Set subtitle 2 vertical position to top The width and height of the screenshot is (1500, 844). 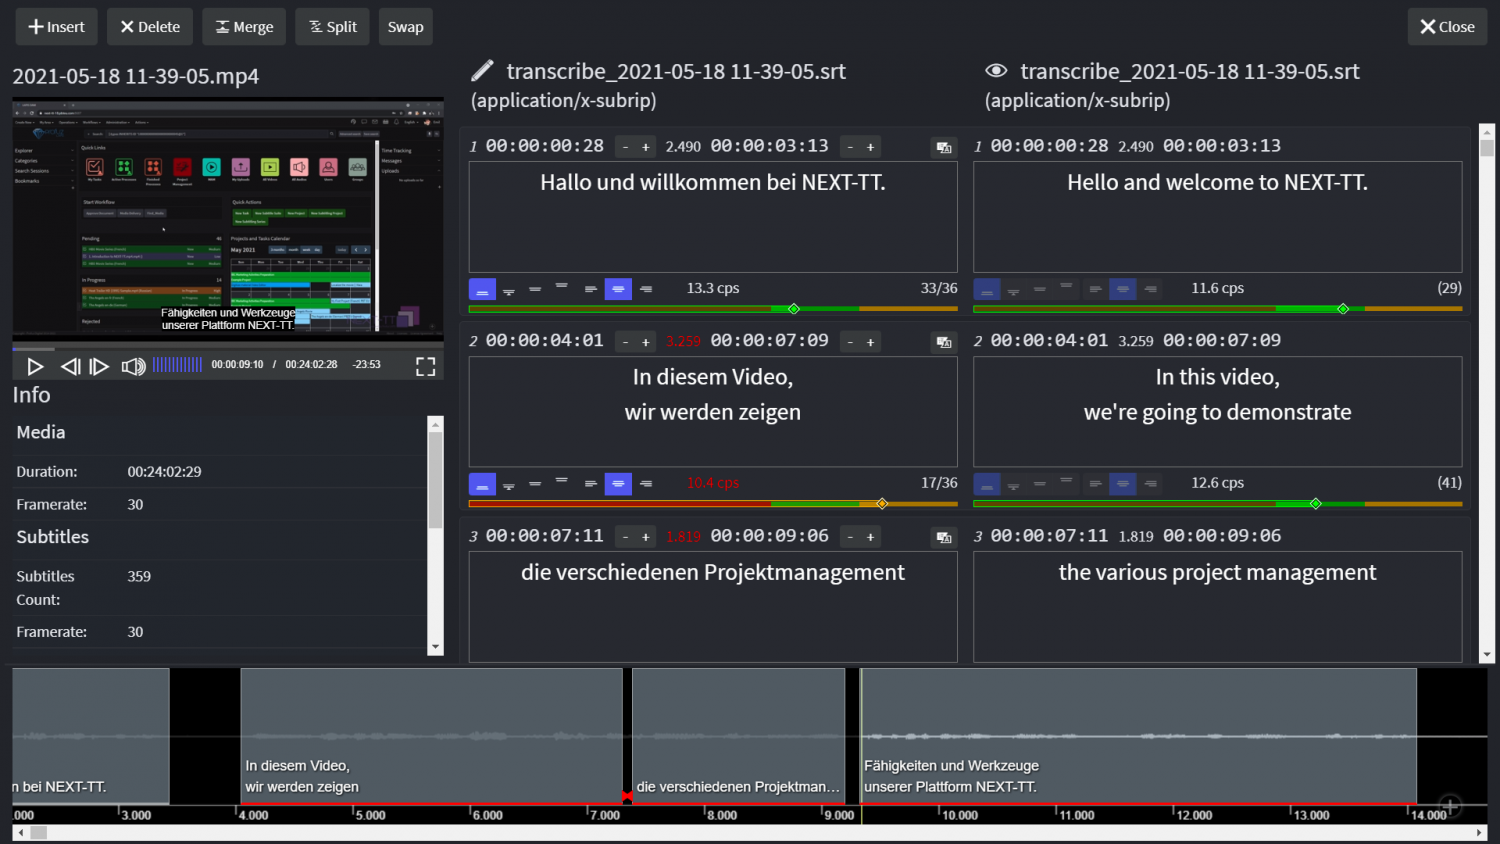tap(562, 484)
